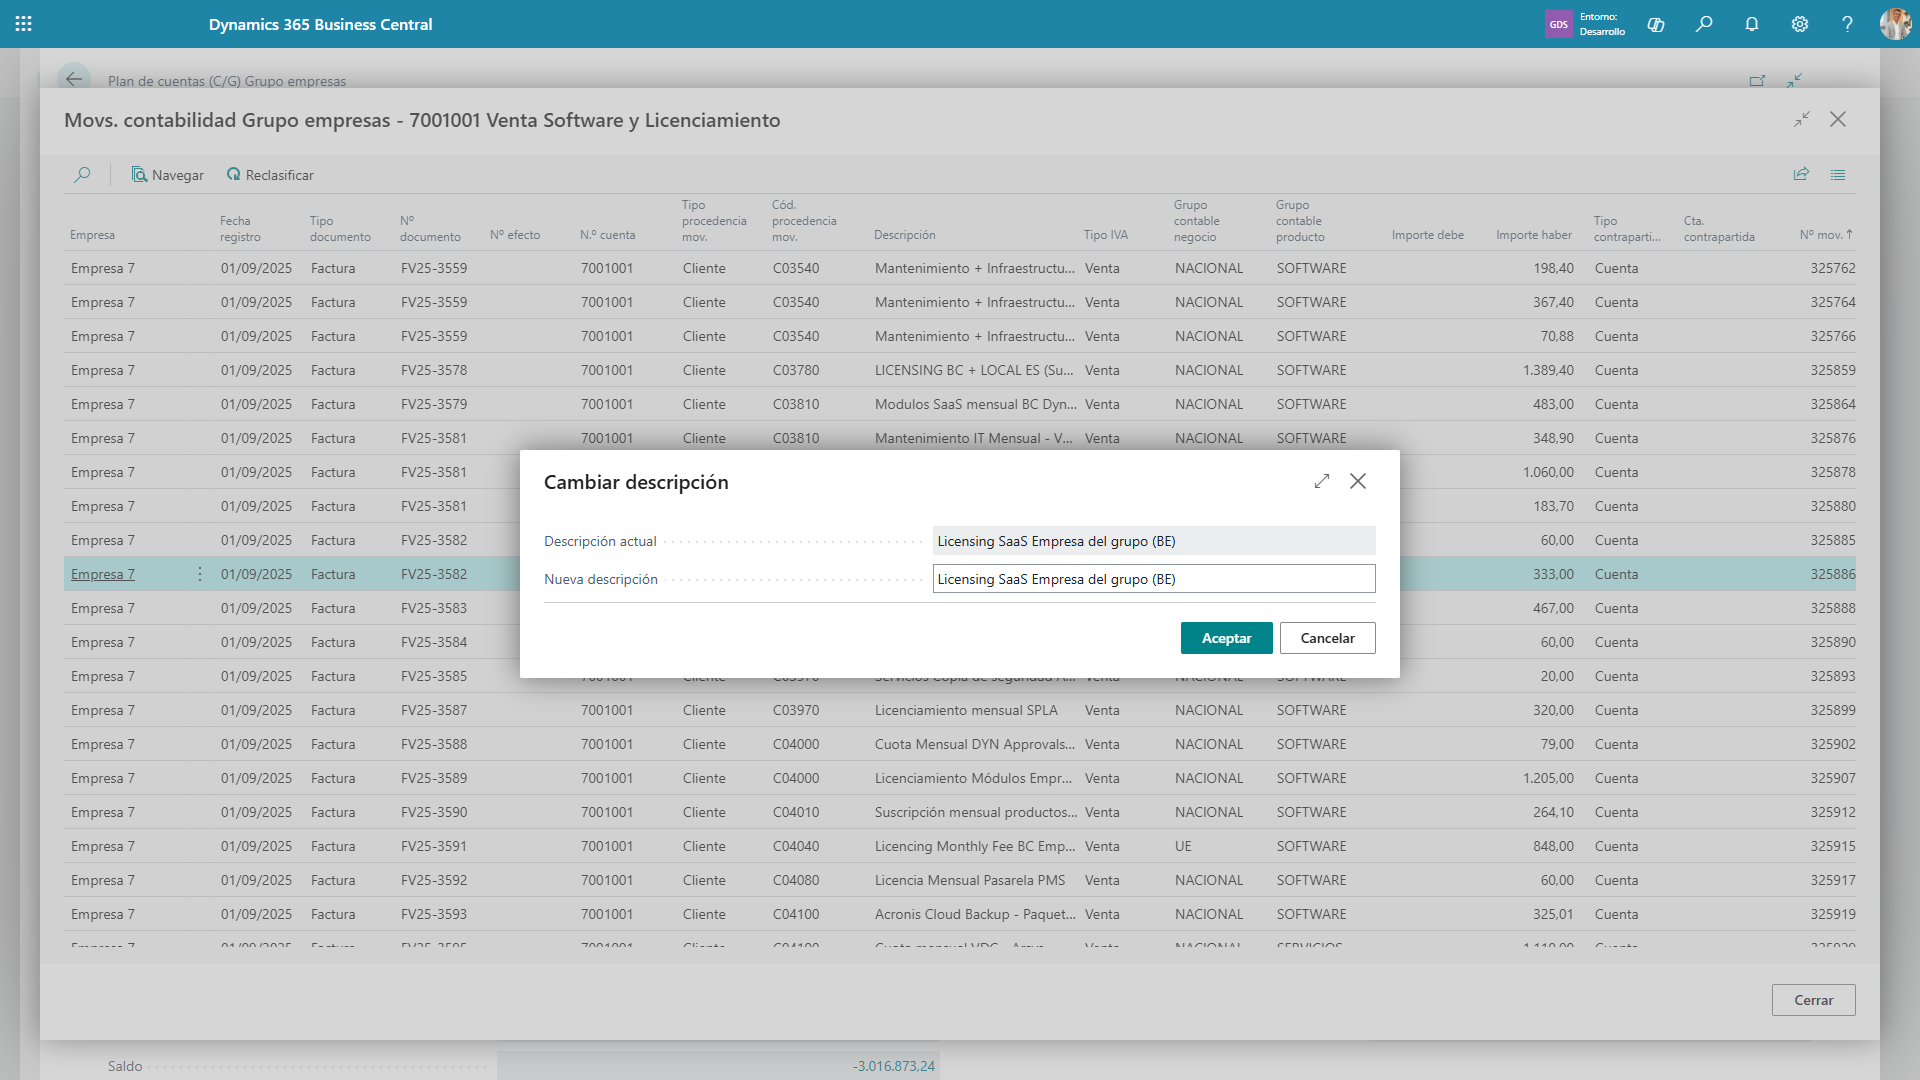The height and width of the screenshot is (1080, 1920).
Task: Open the Fecha registro column header
Action: coord(241,229)
